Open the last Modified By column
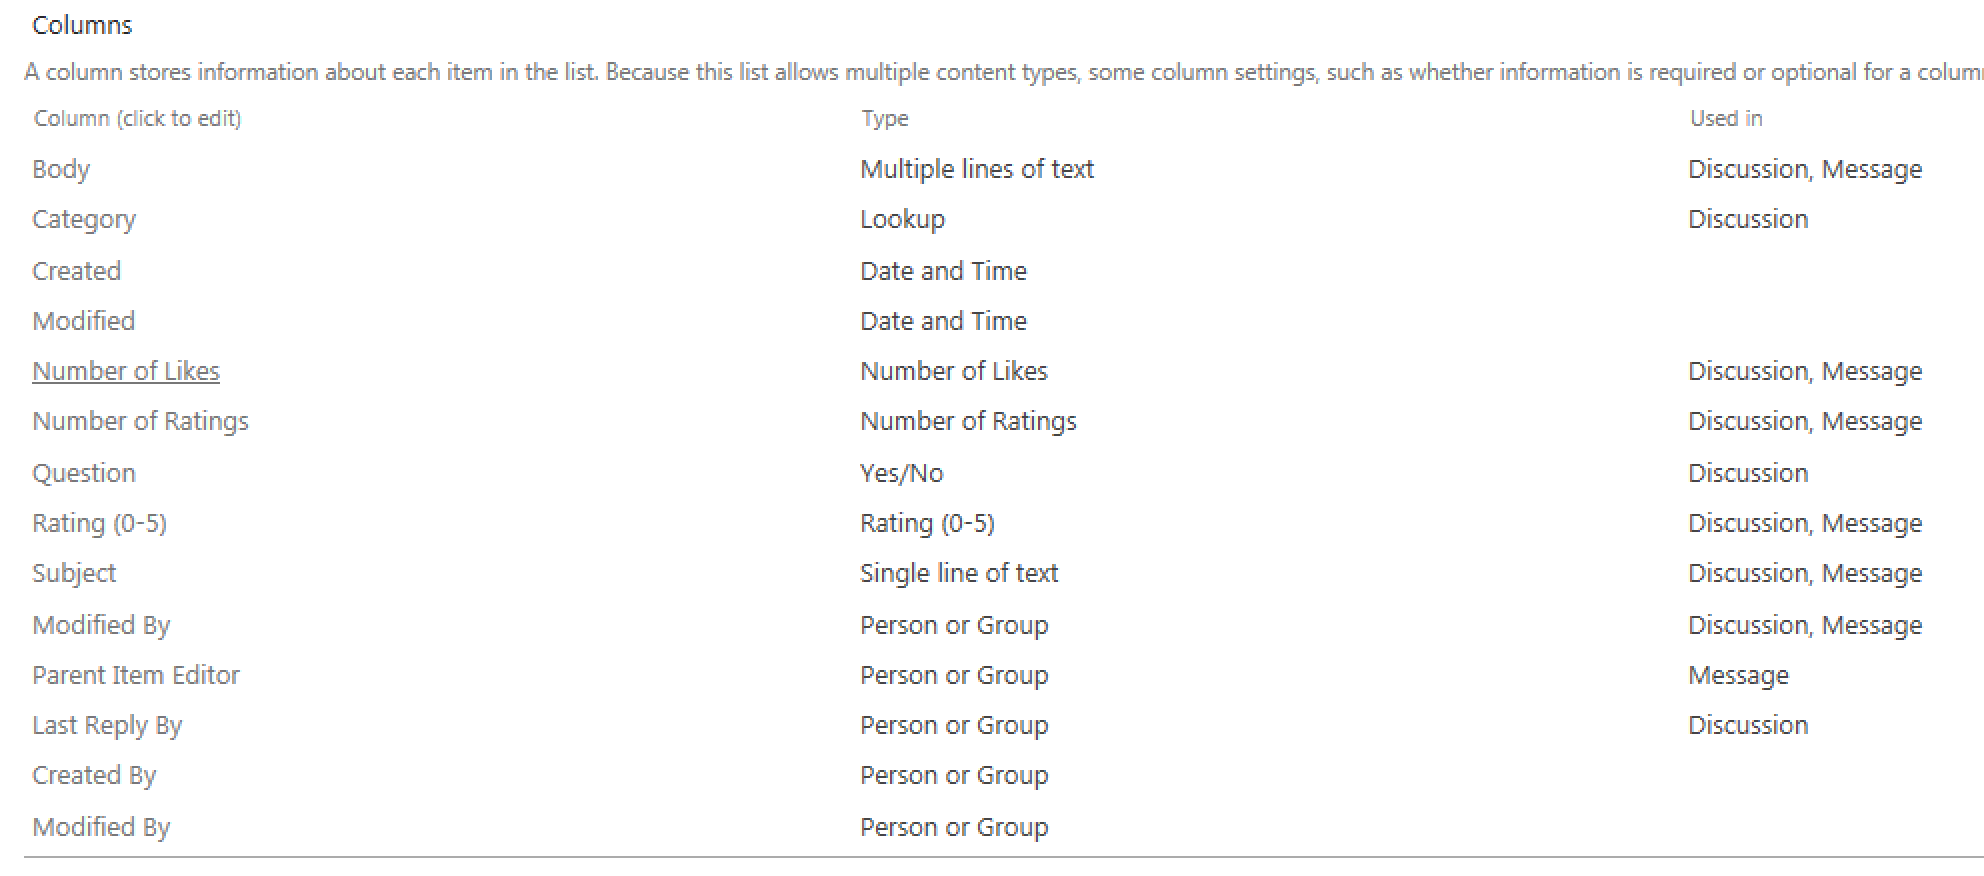This screenshot has width=1984, height=876. click(101, 827)
